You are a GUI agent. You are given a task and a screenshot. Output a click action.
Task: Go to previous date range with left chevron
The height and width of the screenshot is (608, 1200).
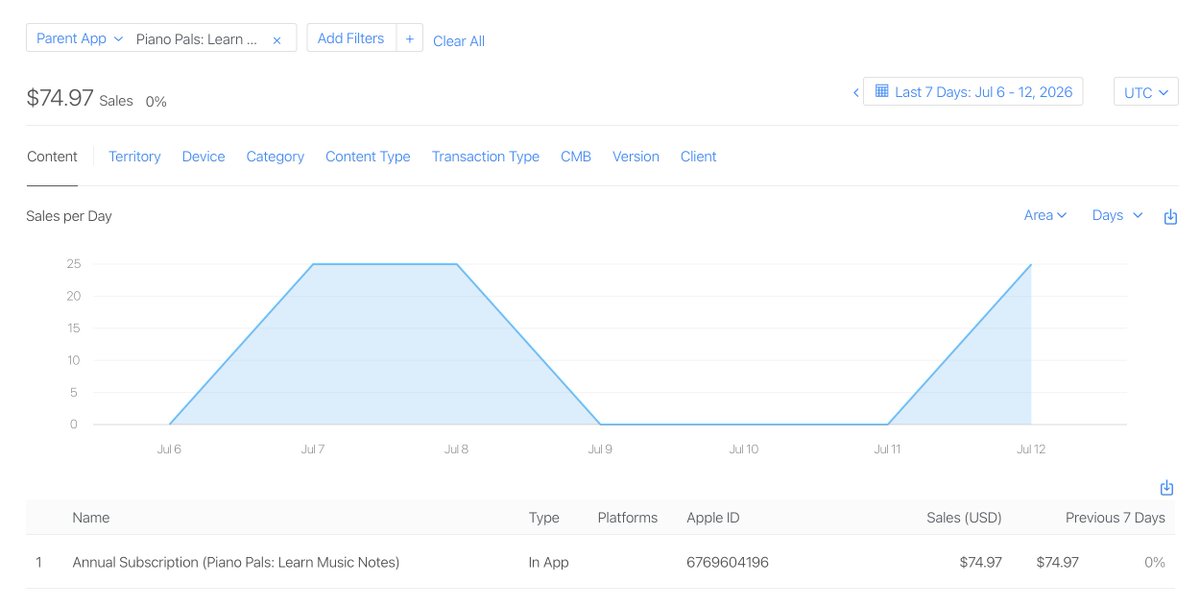(x=856, y=92)
